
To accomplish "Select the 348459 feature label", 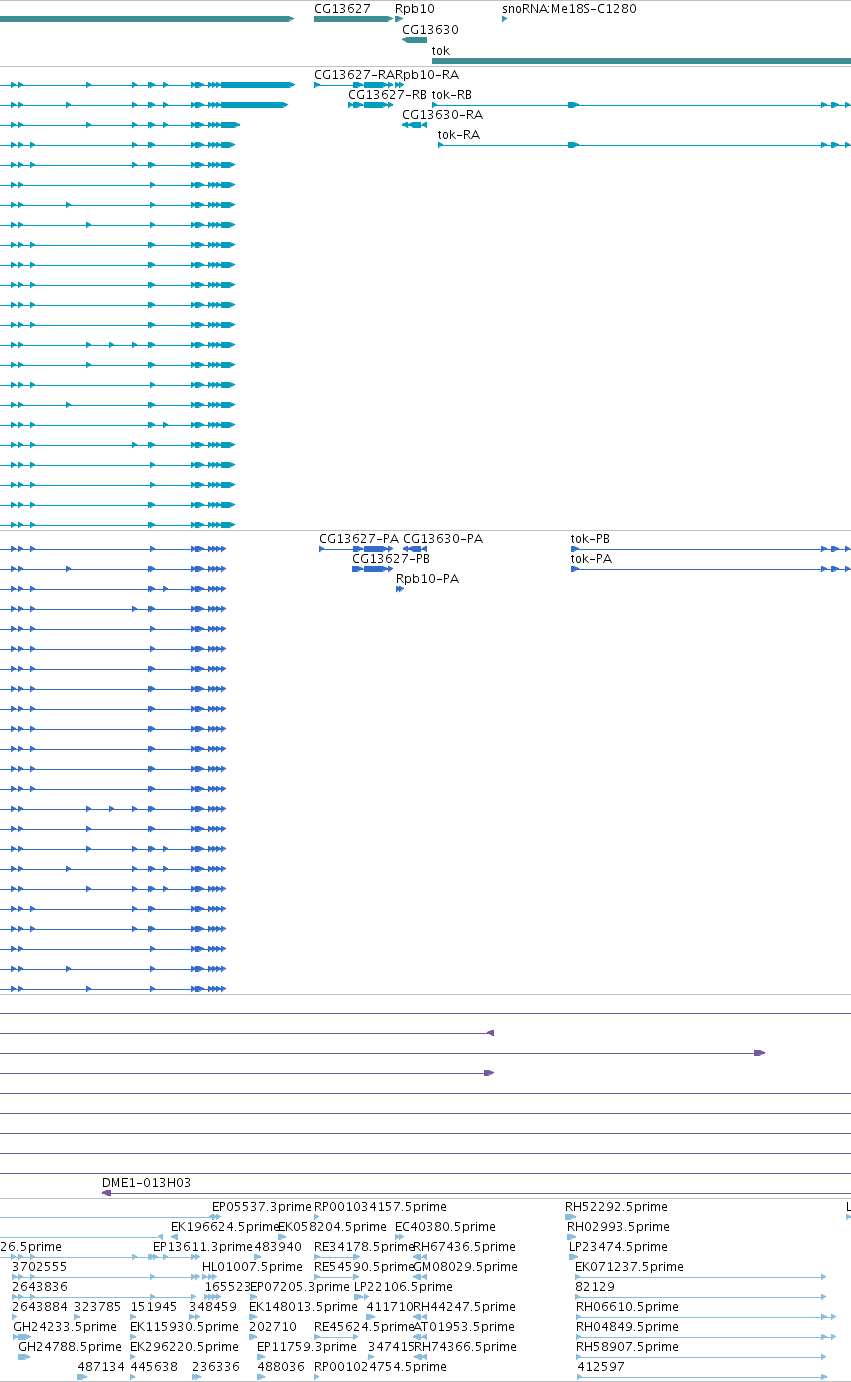I will coord(213,1306).
